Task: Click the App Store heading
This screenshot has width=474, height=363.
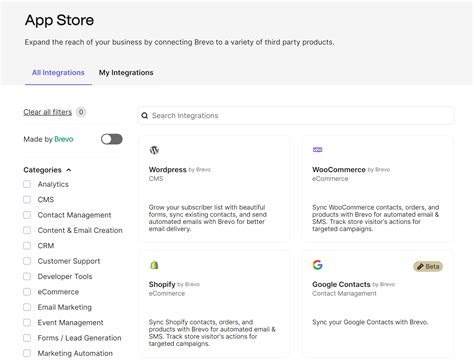Action: (59, 20)
